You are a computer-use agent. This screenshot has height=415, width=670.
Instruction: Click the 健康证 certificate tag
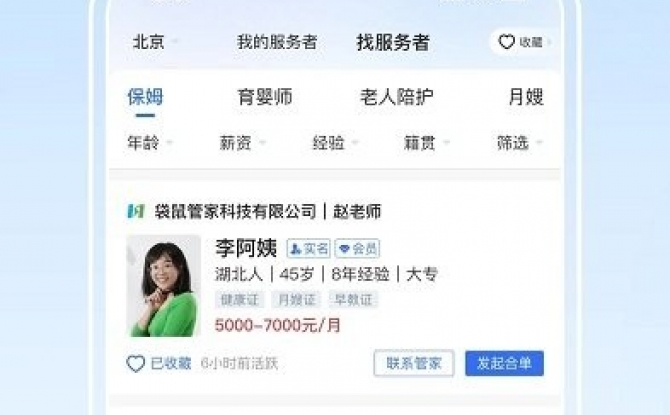[240, 300]
